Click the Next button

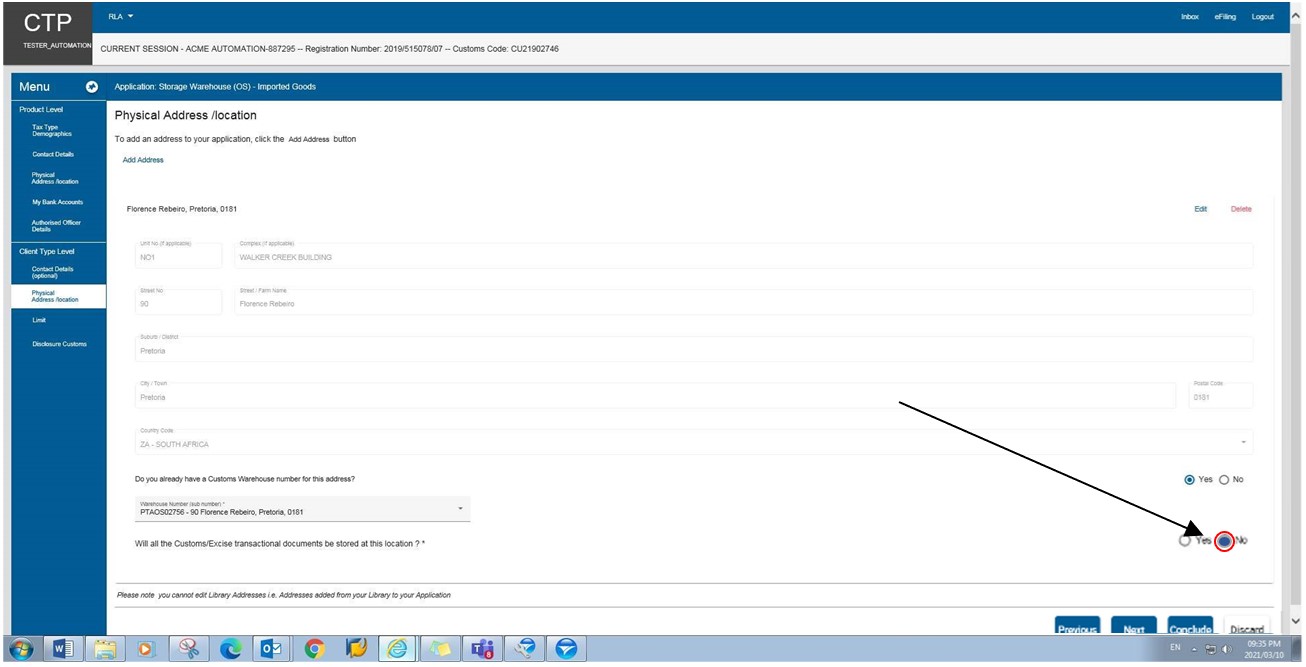pyautogui.click(x=1134, y=627)
